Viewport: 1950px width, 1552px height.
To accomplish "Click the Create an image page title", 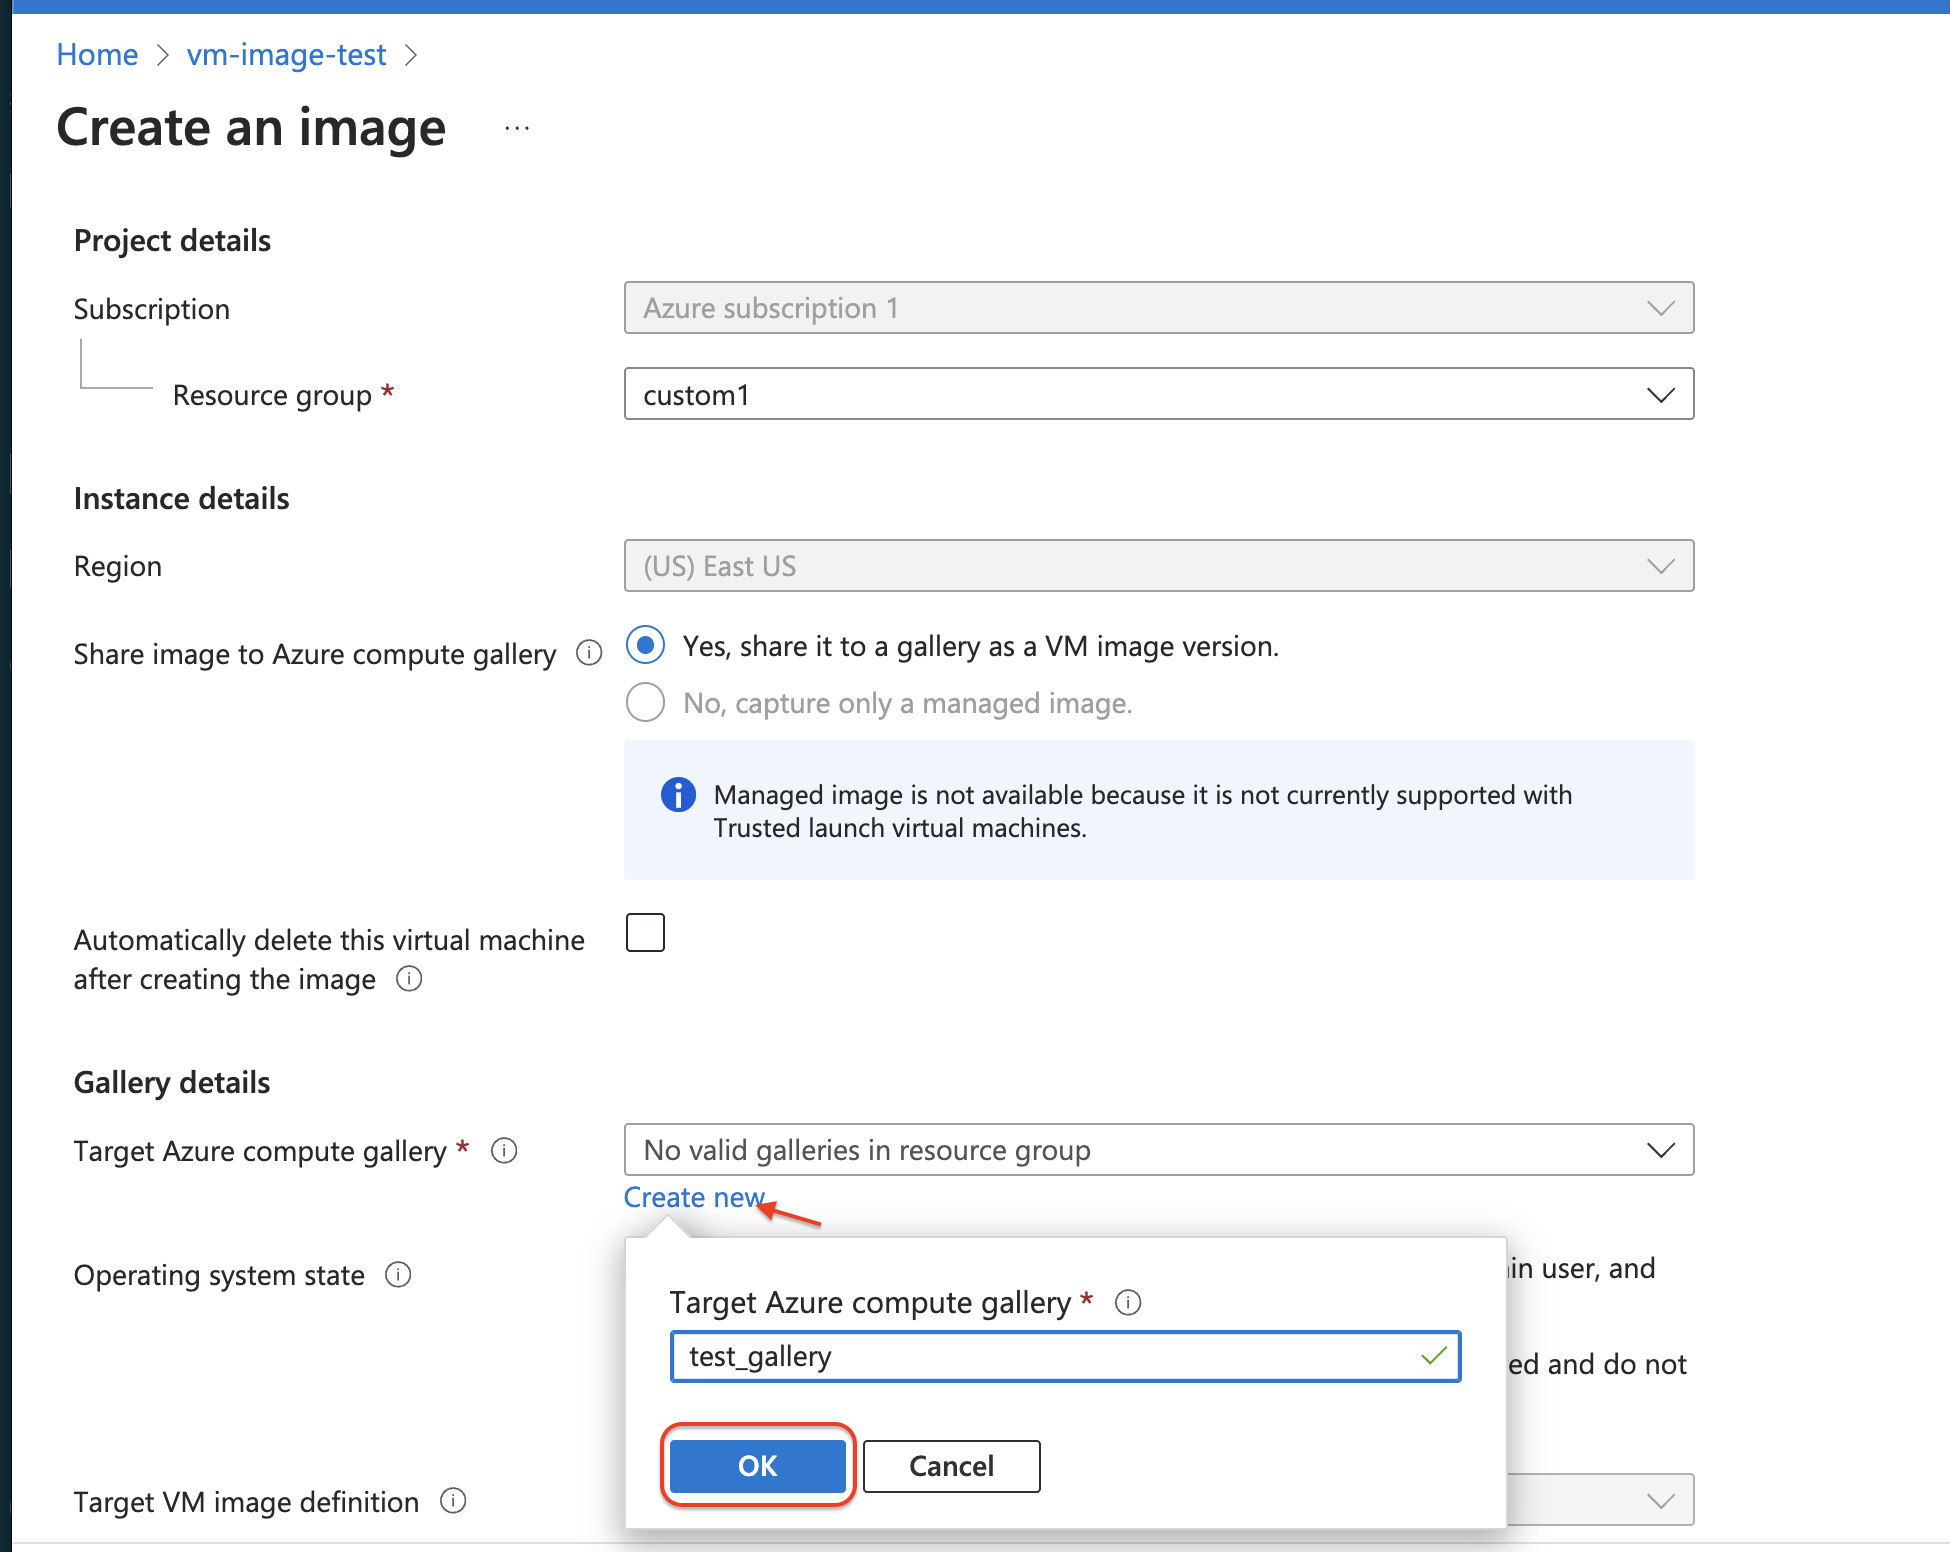I will pyautogui.click(x=251, y=128).
